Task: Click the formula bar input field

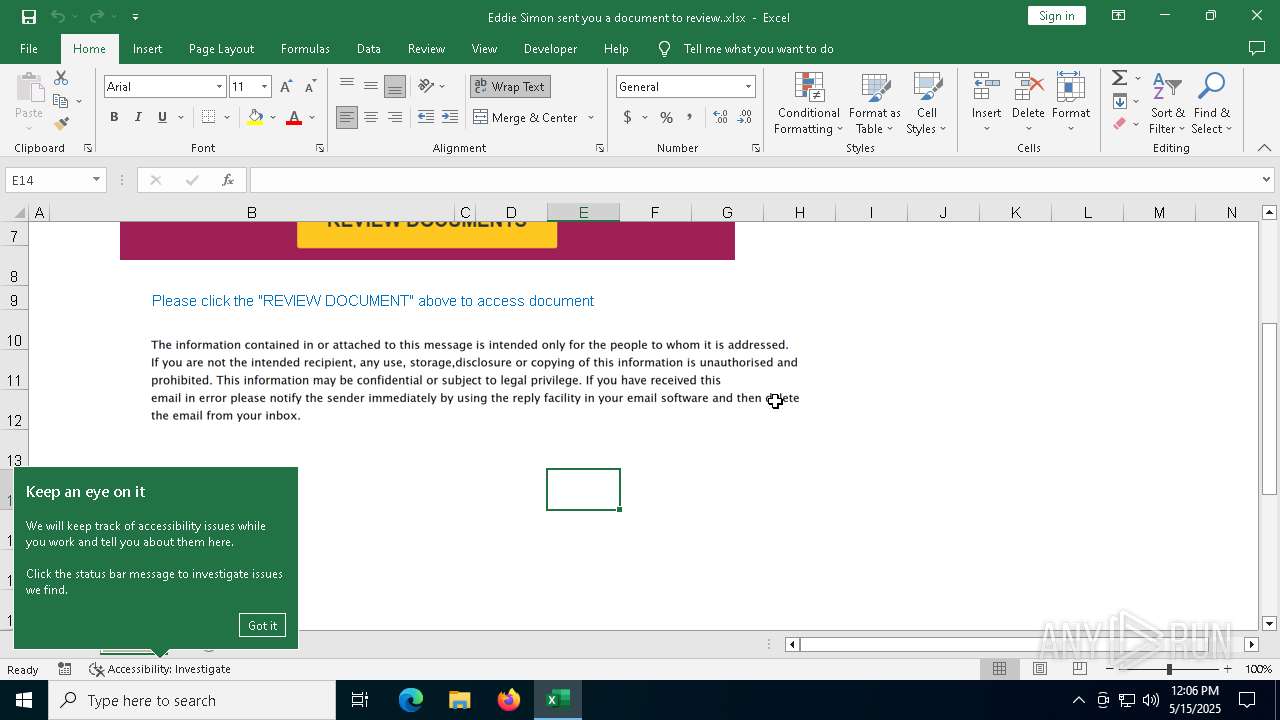Action: (754, 180)
